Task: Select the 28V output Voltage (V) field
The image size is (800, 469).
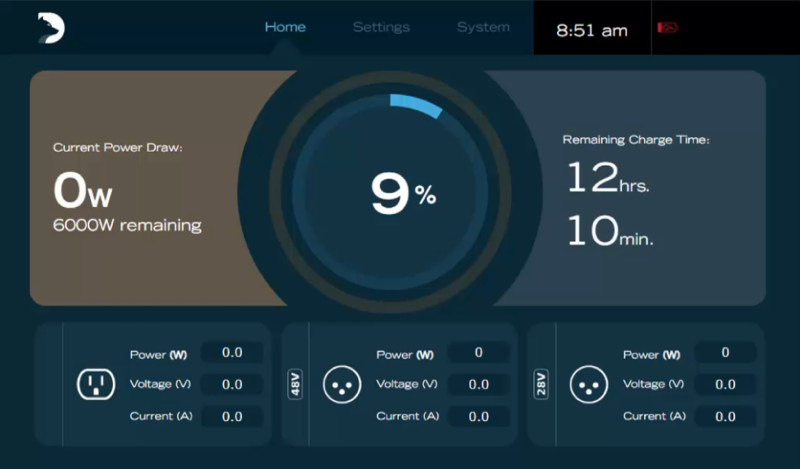Action: (x=725, y=384)
